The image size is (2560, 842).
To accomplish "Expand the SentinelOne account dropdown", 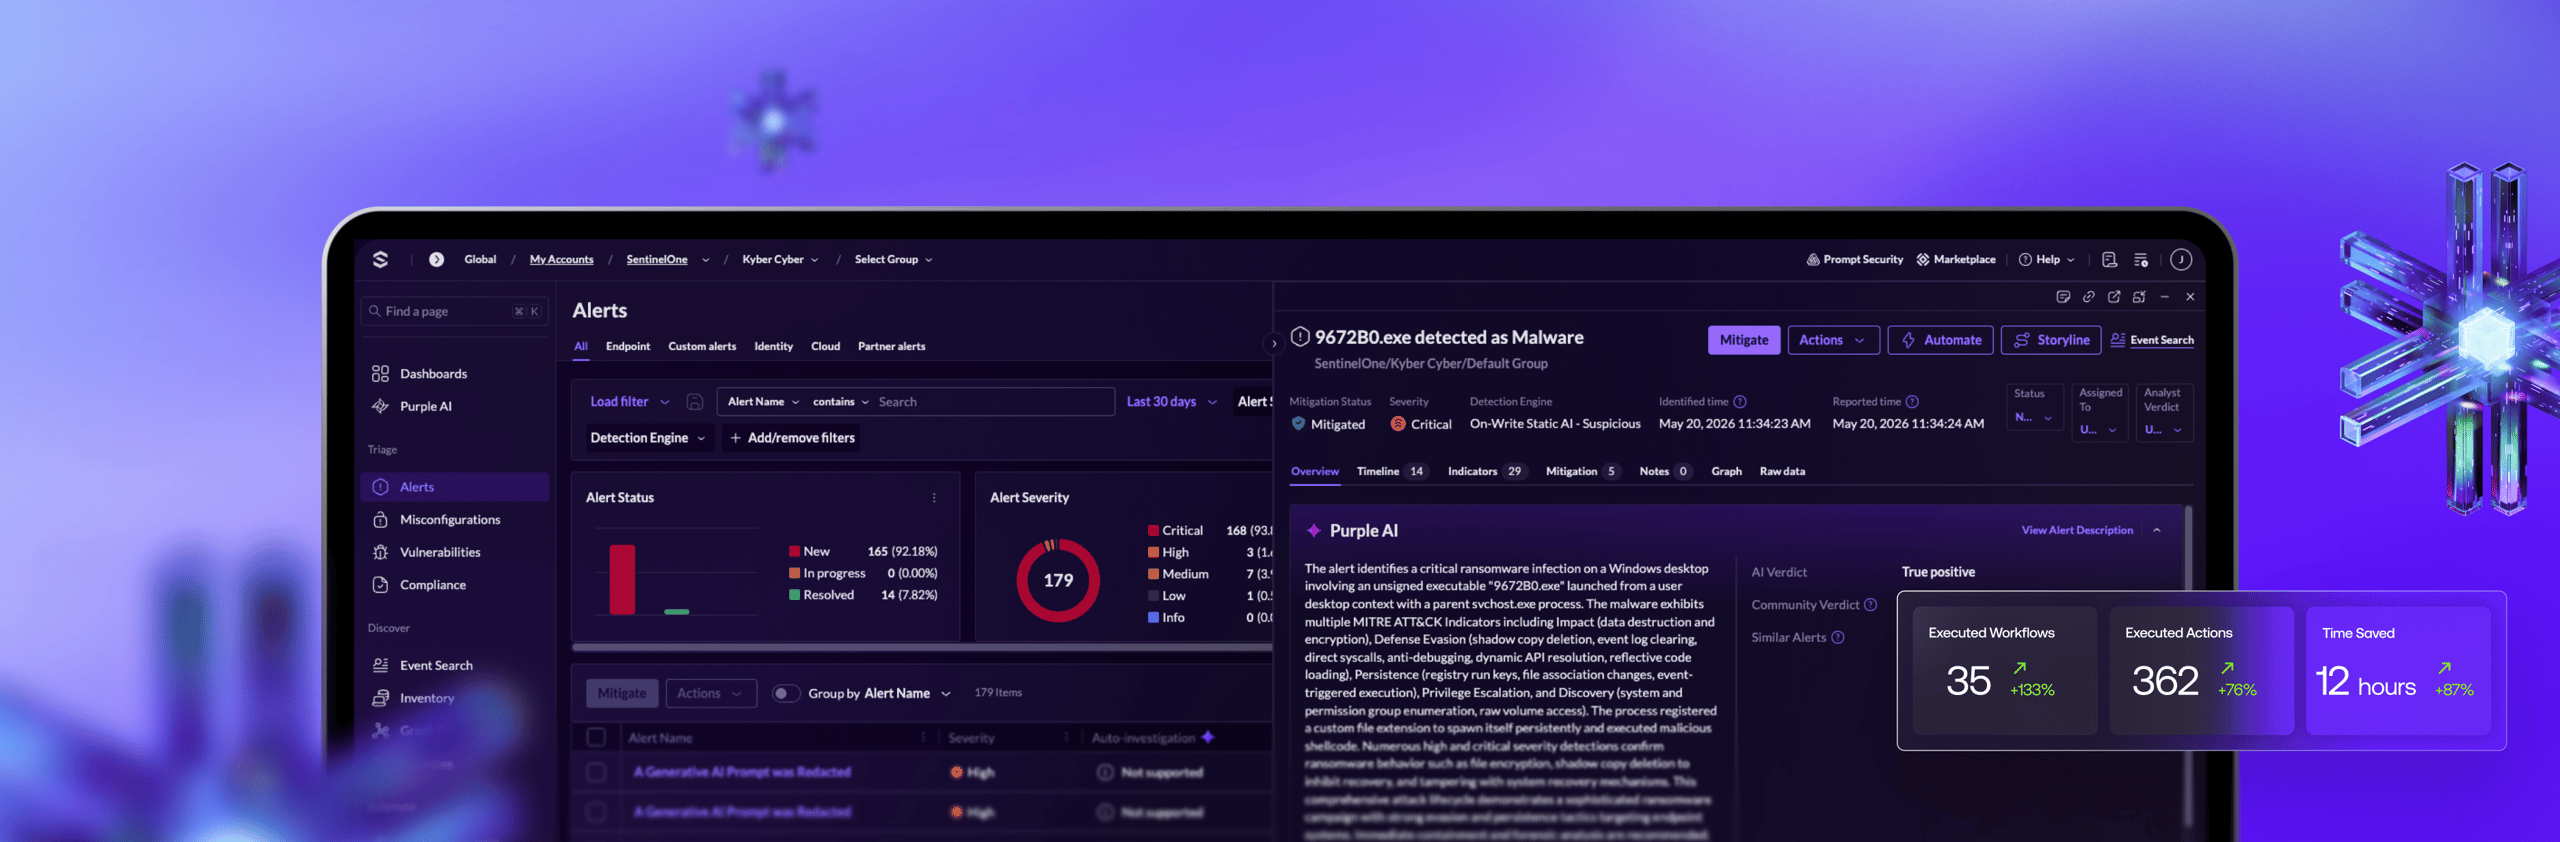I will pos(705,260).
